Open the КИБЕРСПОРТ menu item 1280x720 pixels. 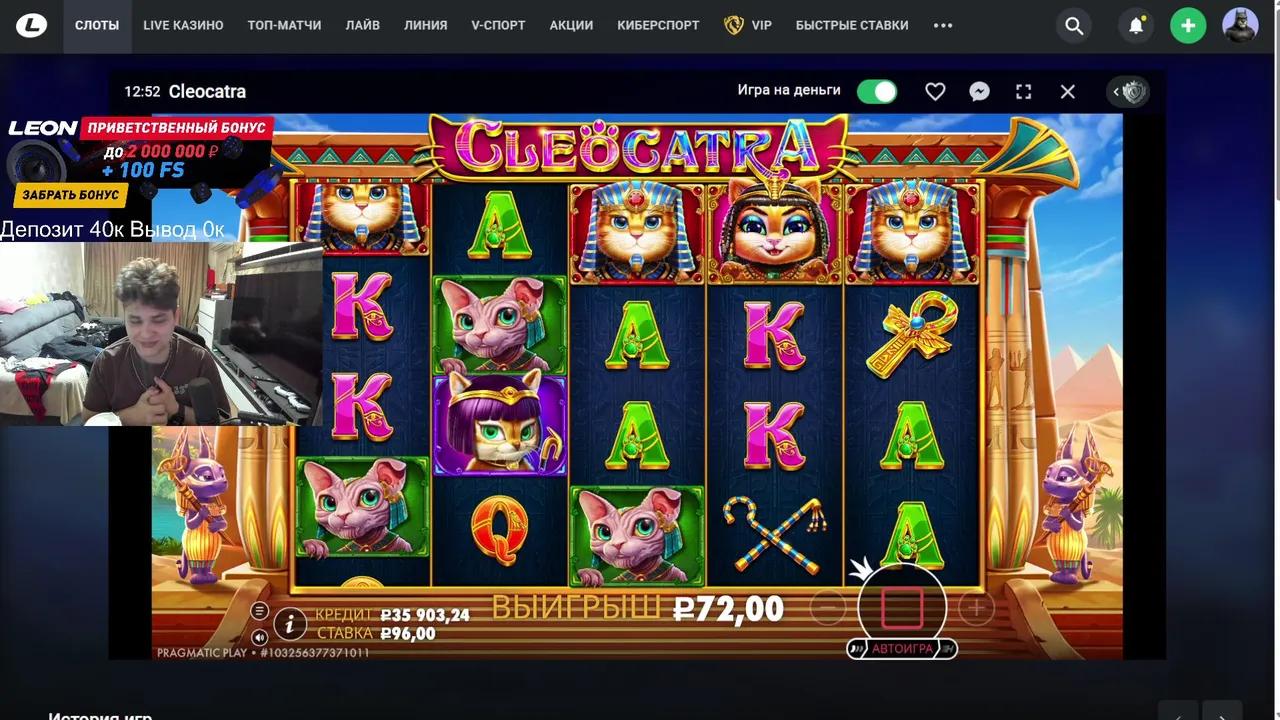pyautogui.click(x=658, y=26)
